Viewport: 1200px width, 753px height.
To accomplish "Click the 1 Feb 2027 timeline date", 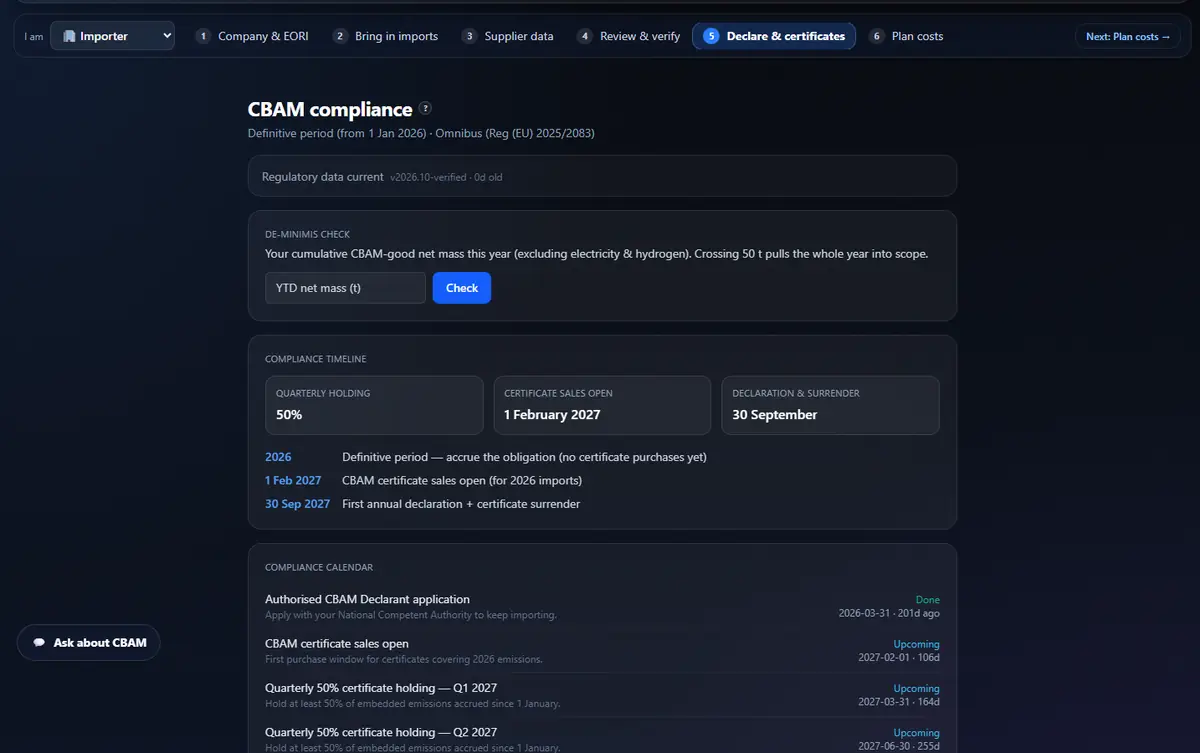I will coord(293,481).
